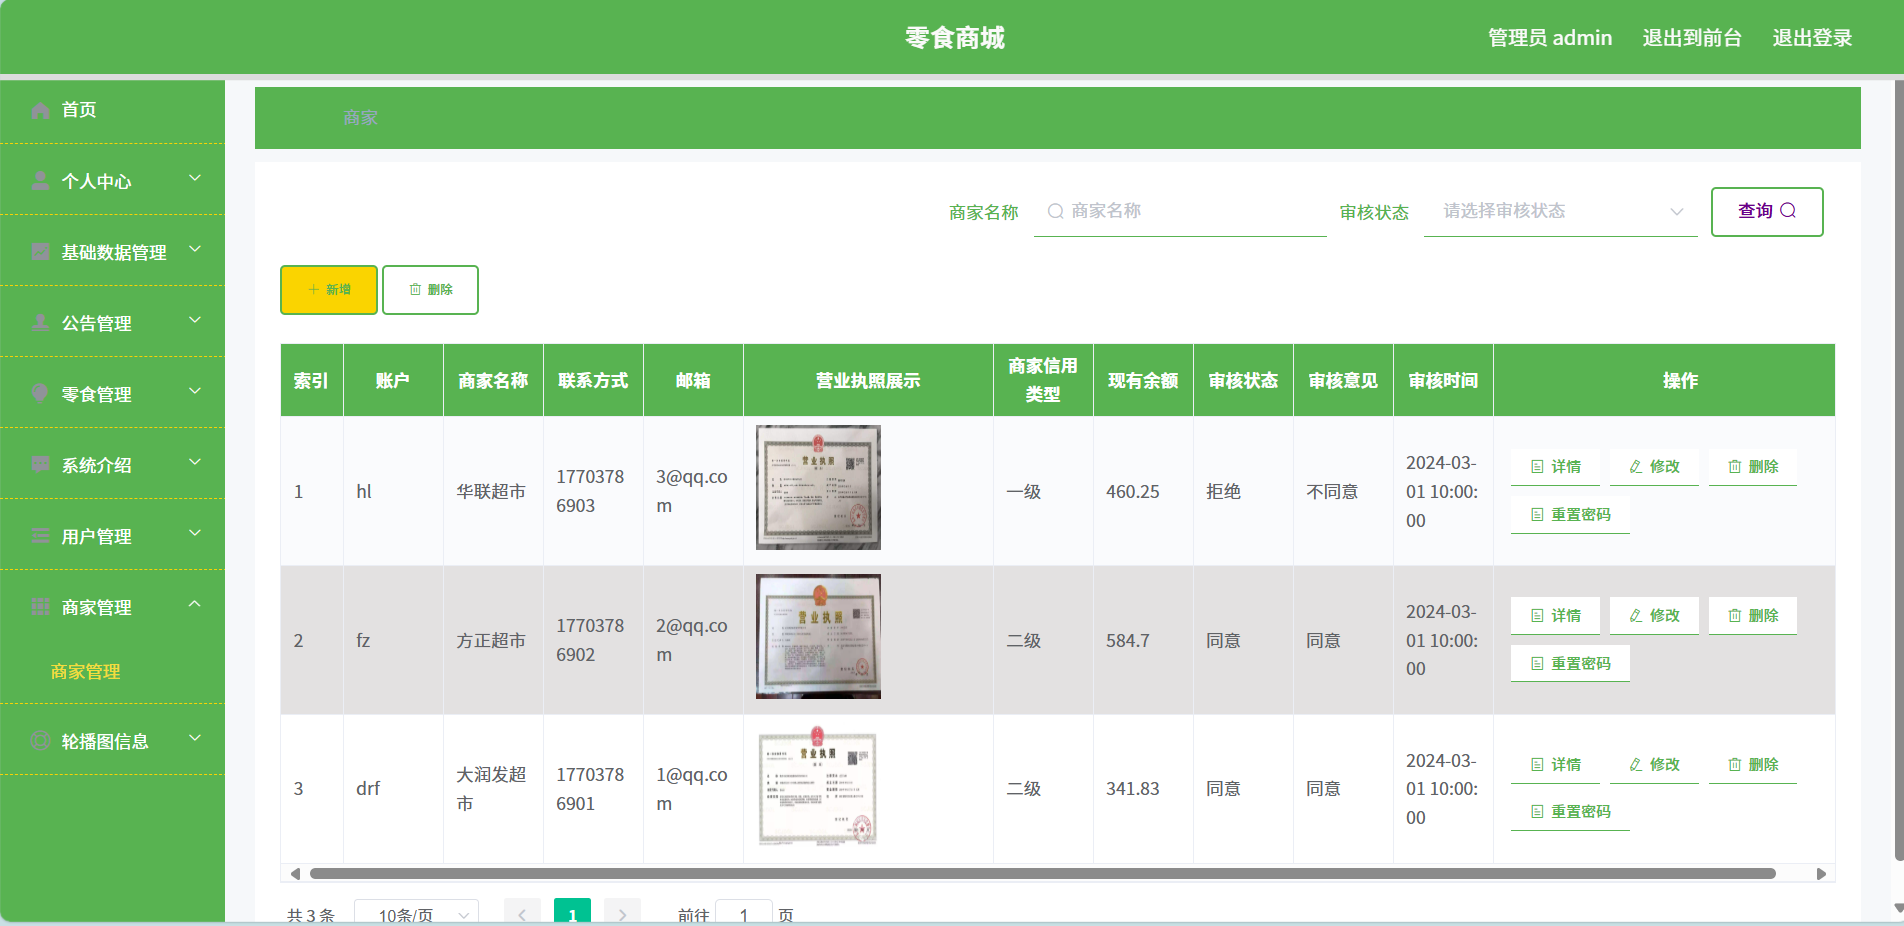Select the 商家管理 submenu item
1904x926 pixels.
tap(86, 672)
